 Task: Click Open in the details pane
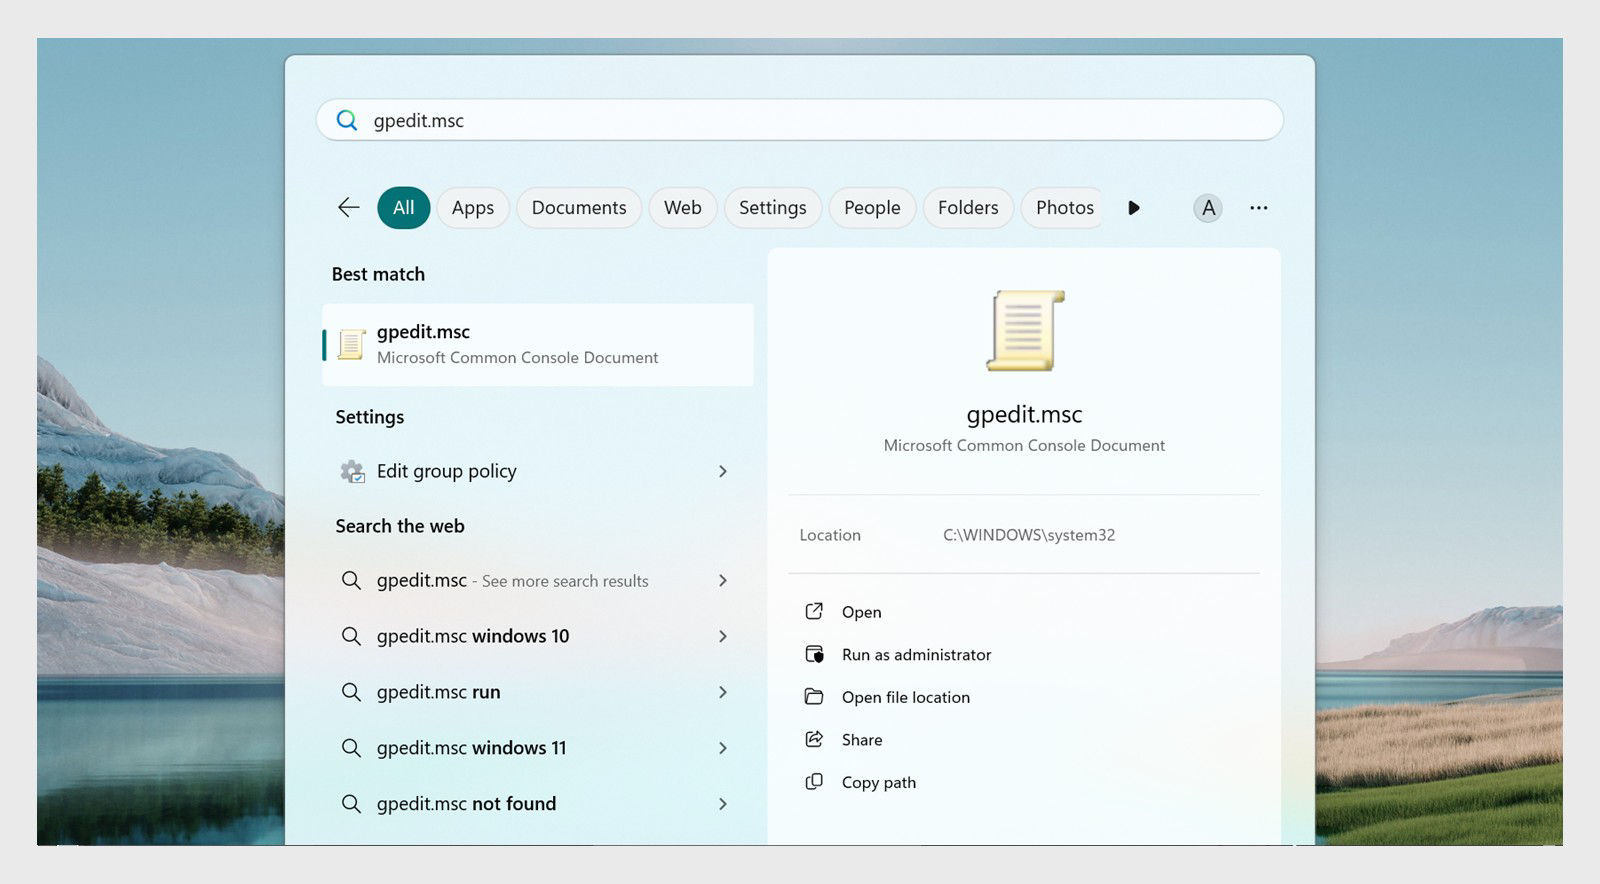861,612
